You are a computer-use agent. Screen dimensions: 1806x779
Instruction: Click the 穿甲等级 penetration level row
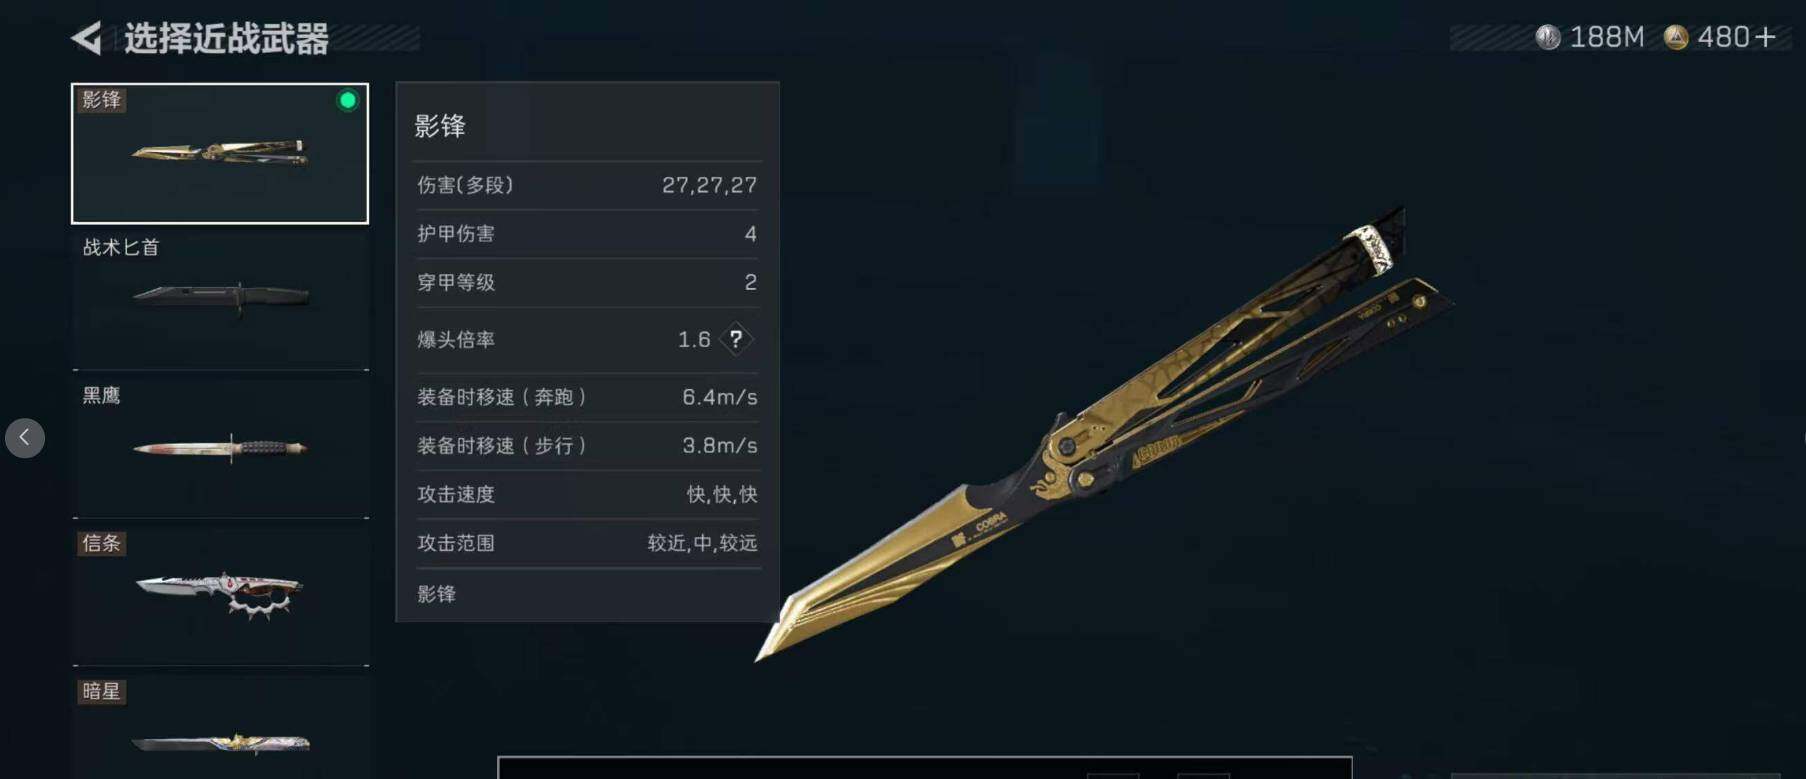[x=587, y=282]
